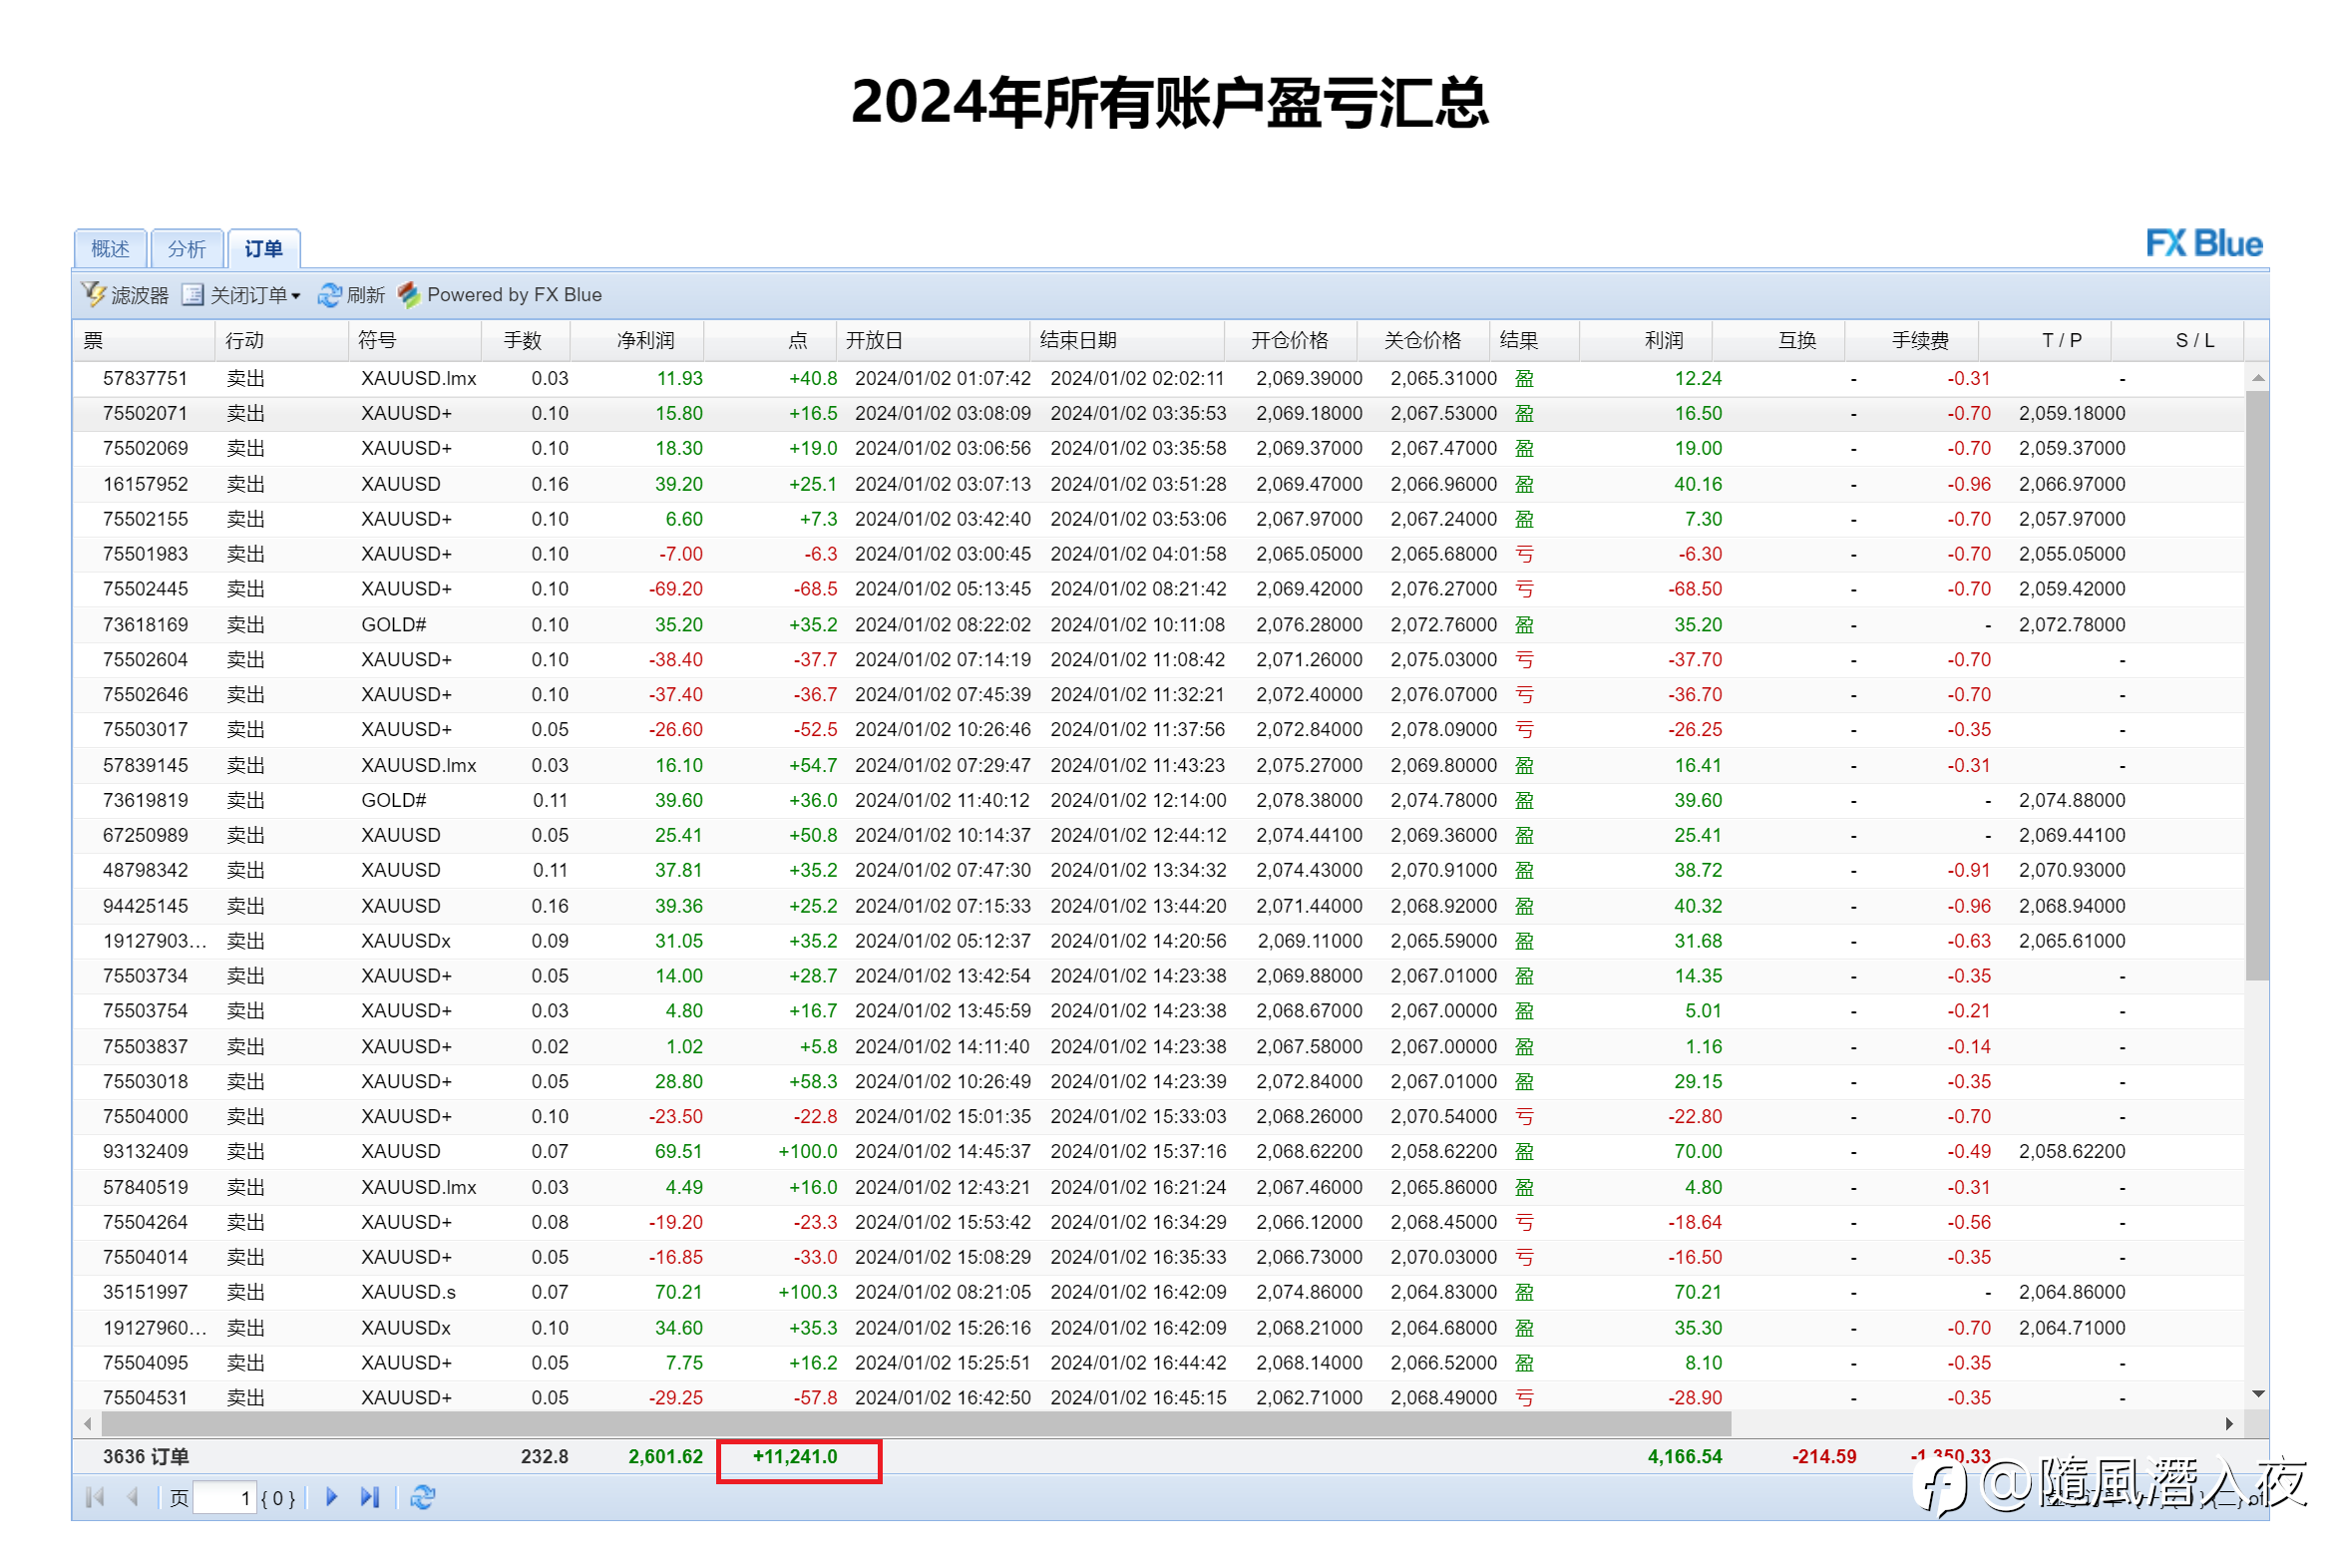
Task: Go to the next page arrow
Action: tap(332, 1497)
